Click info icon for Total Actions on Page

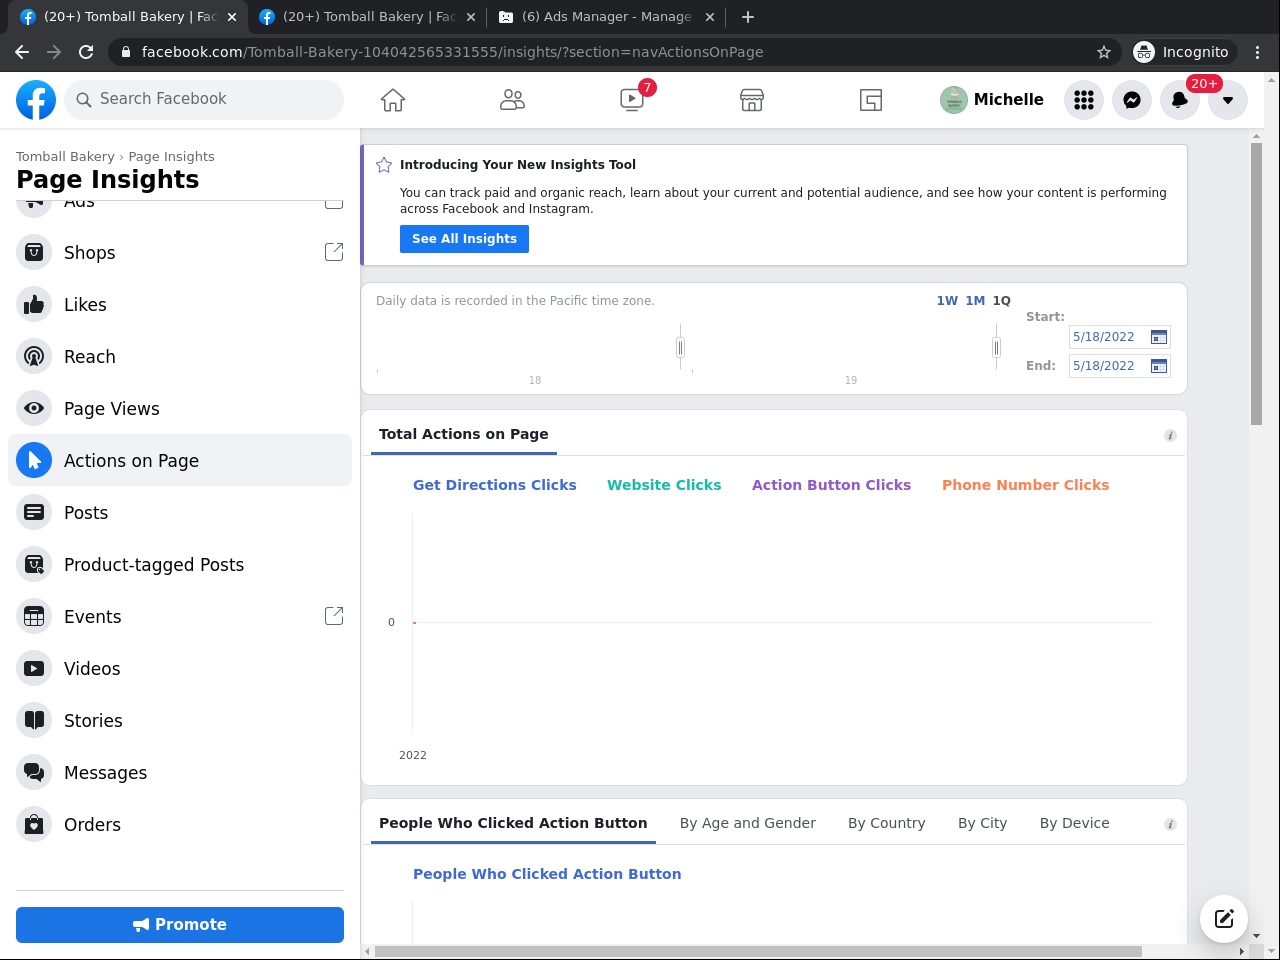1170,436
